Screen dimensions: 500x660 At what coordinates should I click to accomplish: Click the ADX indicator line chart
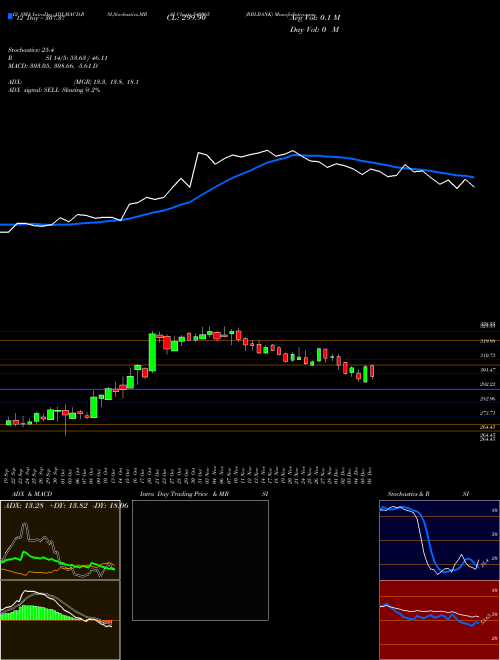[60, 540]
